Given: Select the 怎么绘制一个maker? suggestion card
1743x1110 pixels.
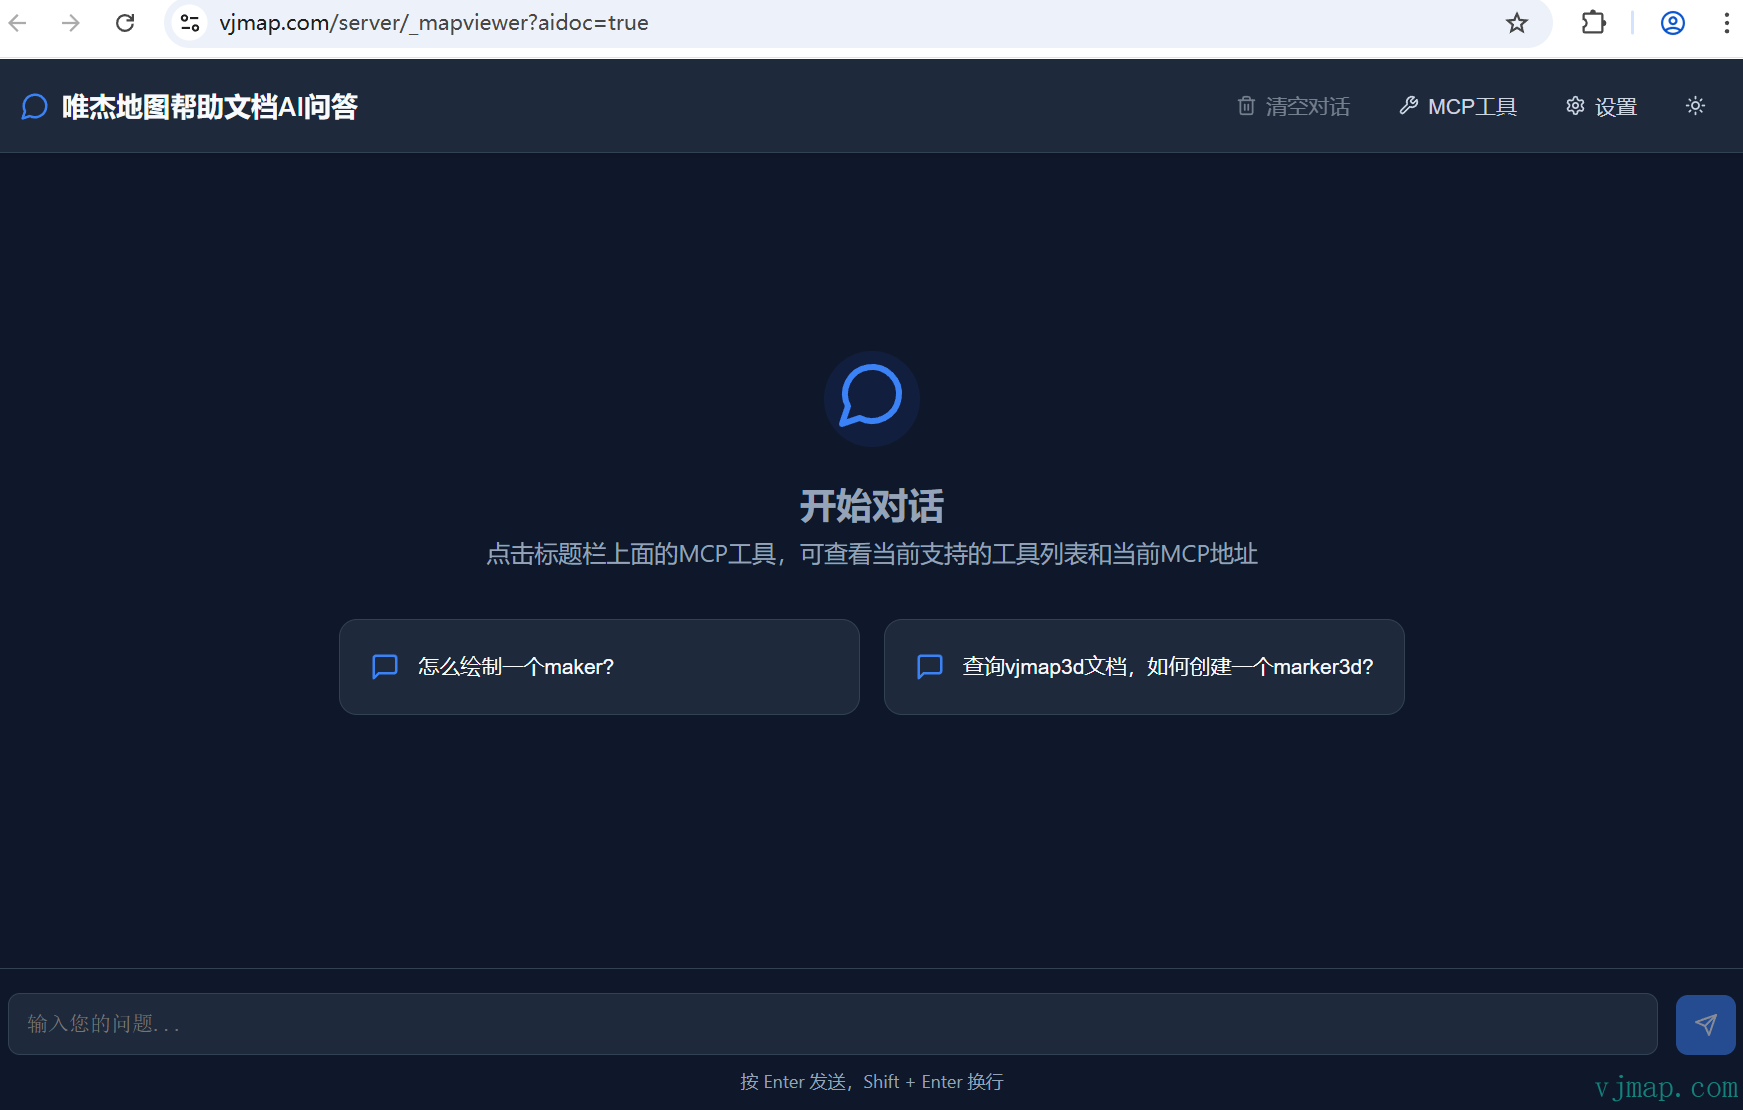Looking at the screenshot, I should point(599,667).
